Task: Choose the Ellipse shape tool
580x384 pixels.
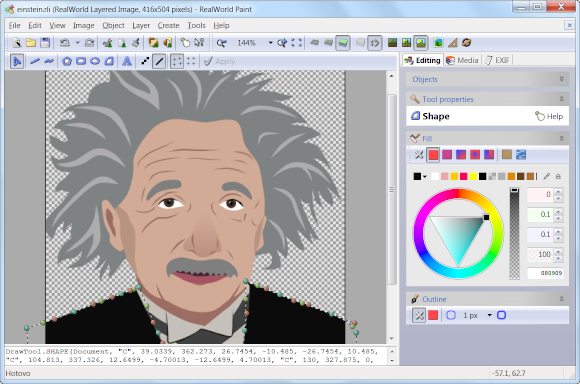Action: click(95, 61)
